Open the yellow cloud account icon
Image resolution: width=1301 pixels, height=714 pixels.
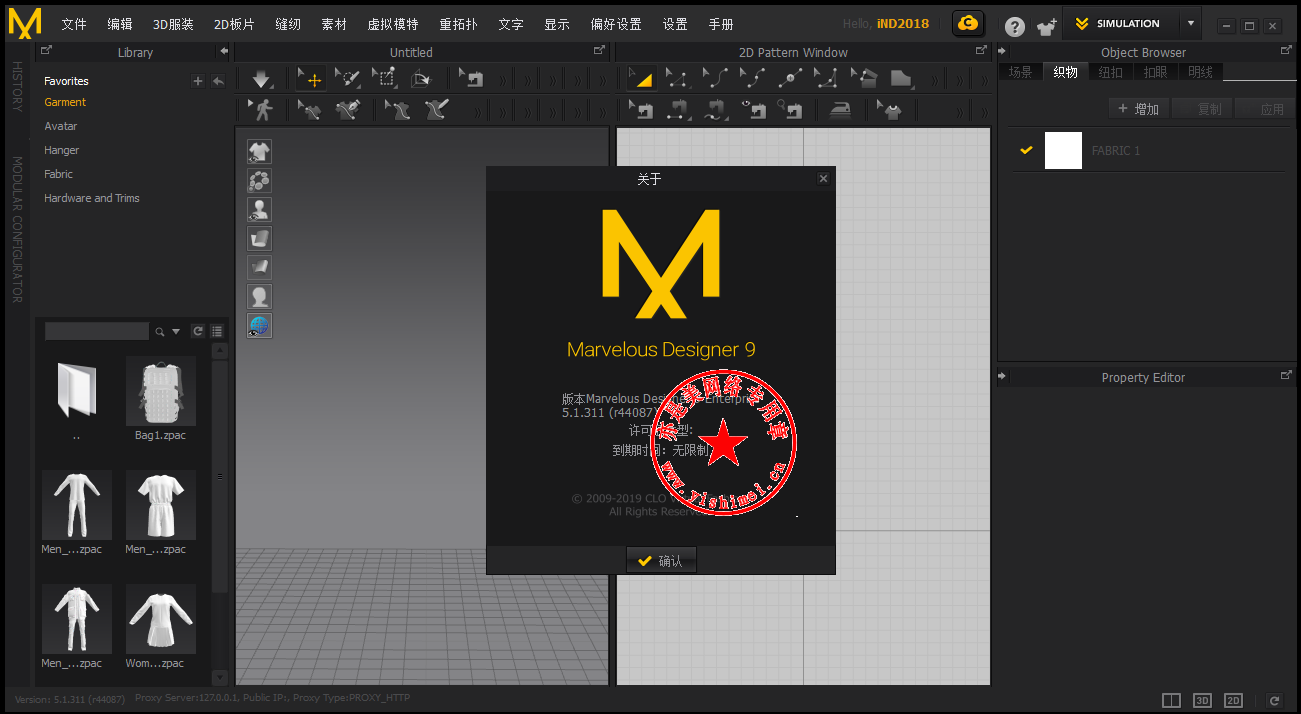click(968, 23)
